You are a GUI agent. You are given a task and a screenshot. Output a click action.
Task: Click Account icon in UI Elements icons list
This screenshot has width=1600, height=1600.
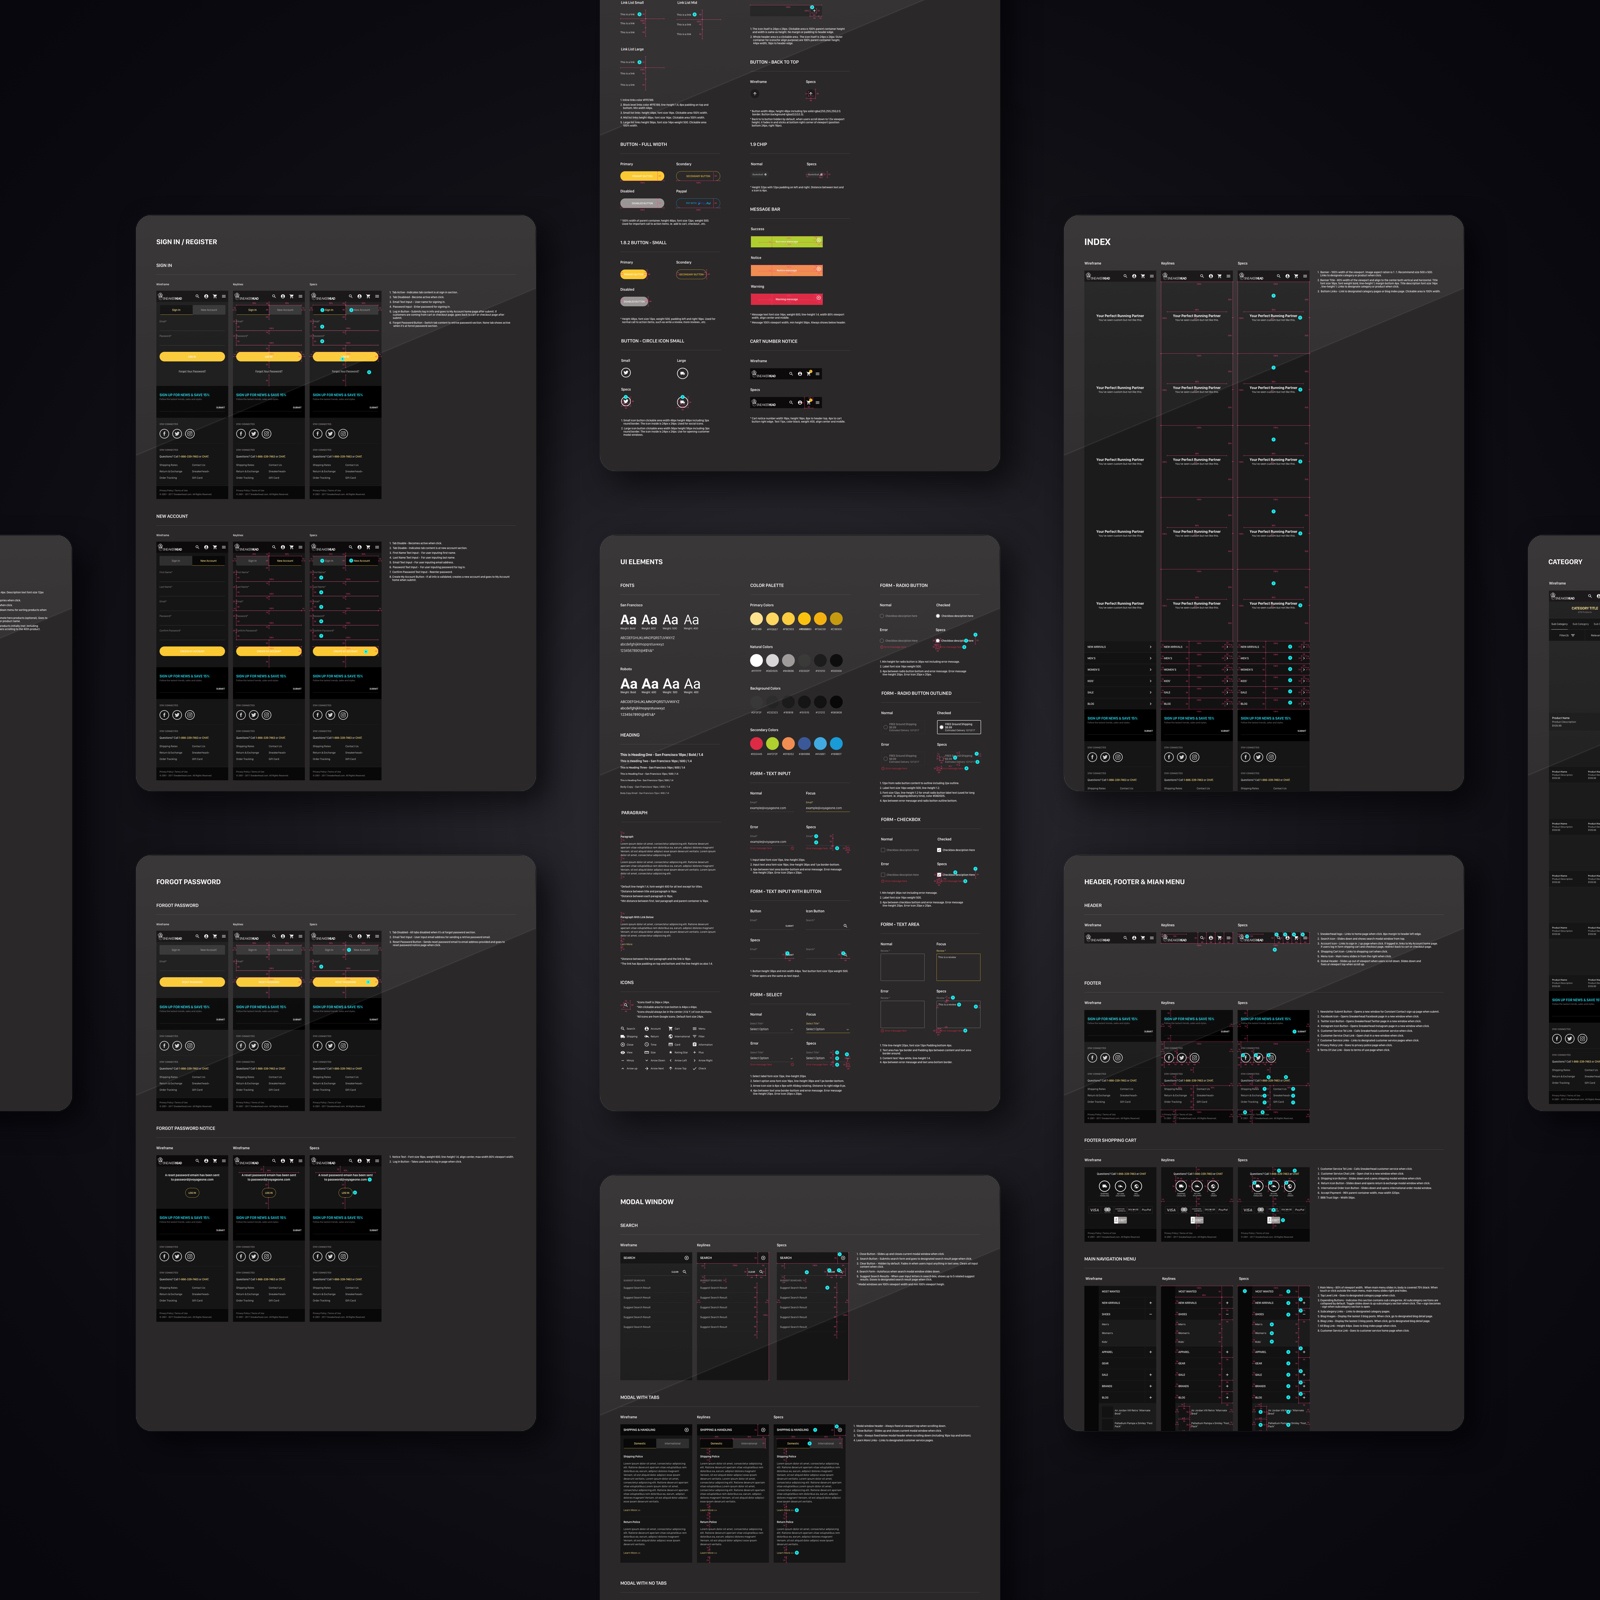tap(647, 1029)
